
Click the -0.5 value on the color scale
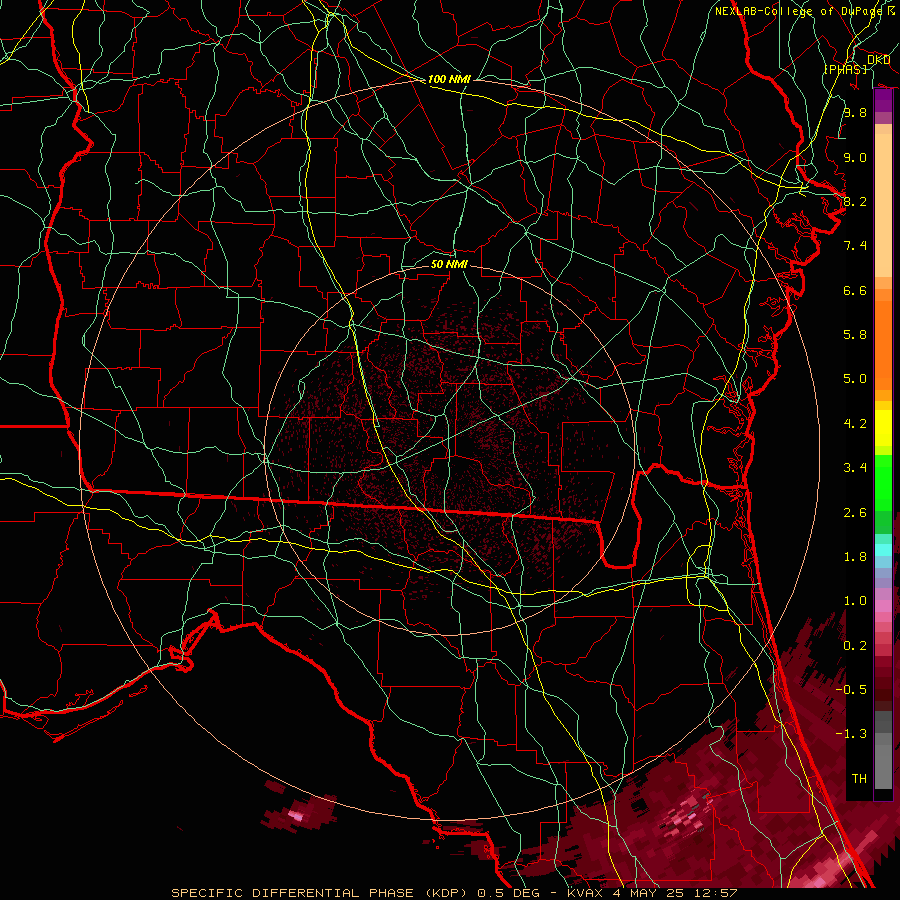click(x=851, y=690)
